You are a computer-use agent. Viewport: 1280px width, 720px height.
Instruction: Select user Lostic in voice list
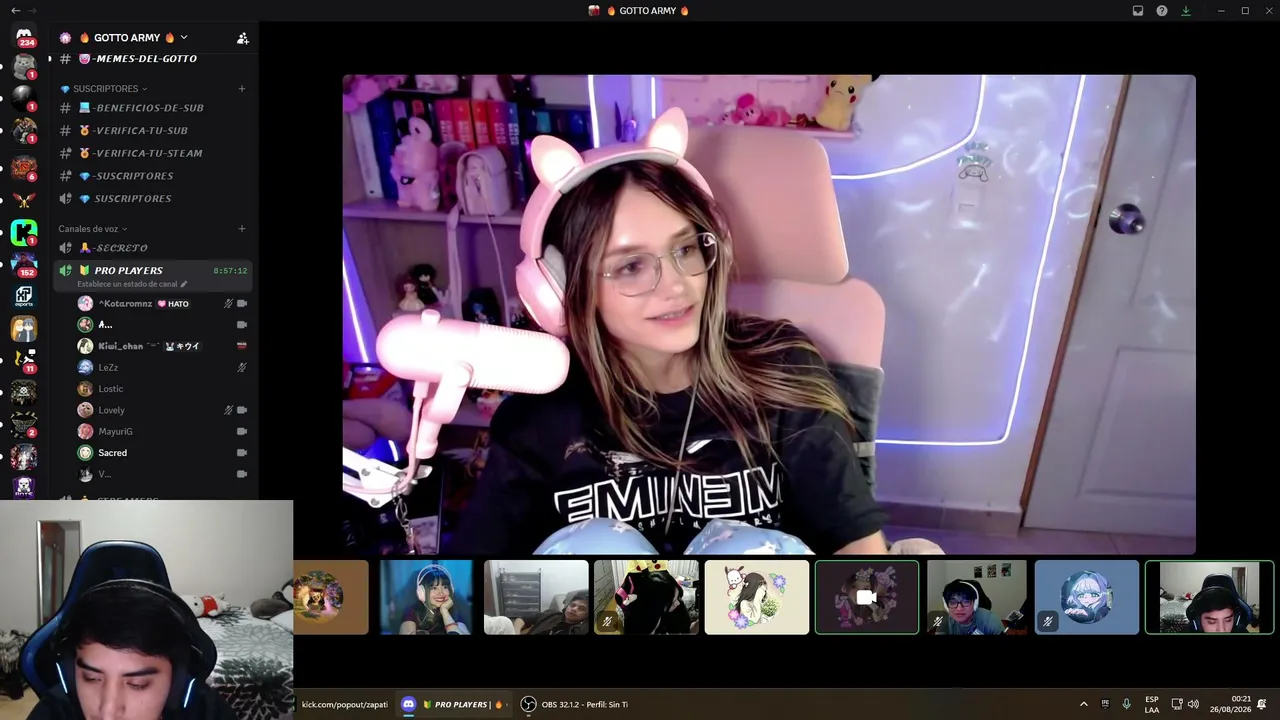point(162,389)
